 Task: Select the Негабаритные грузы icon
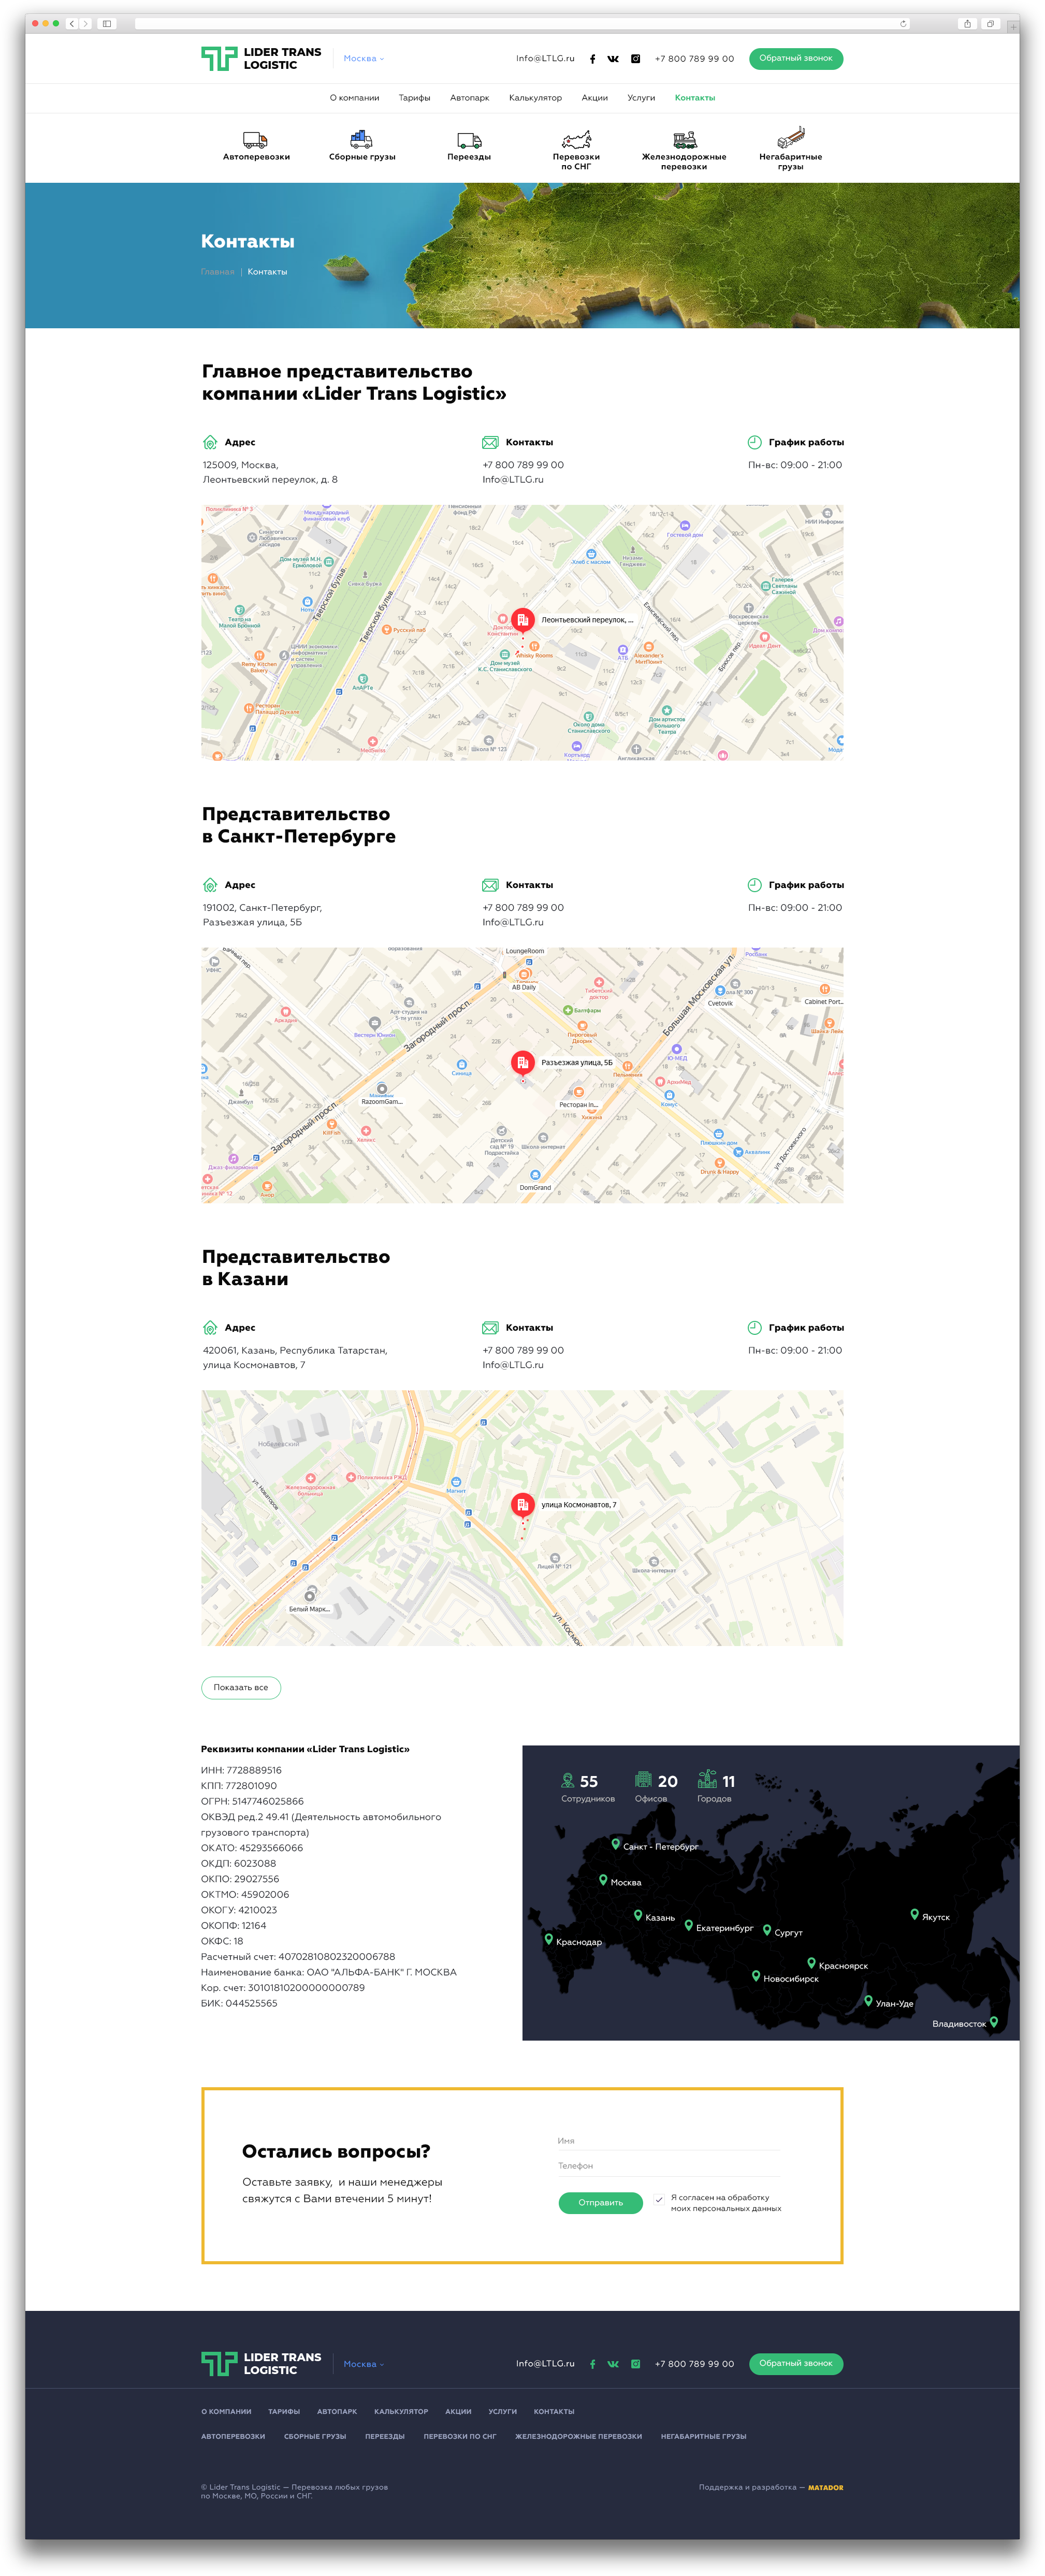pos(790,137)
